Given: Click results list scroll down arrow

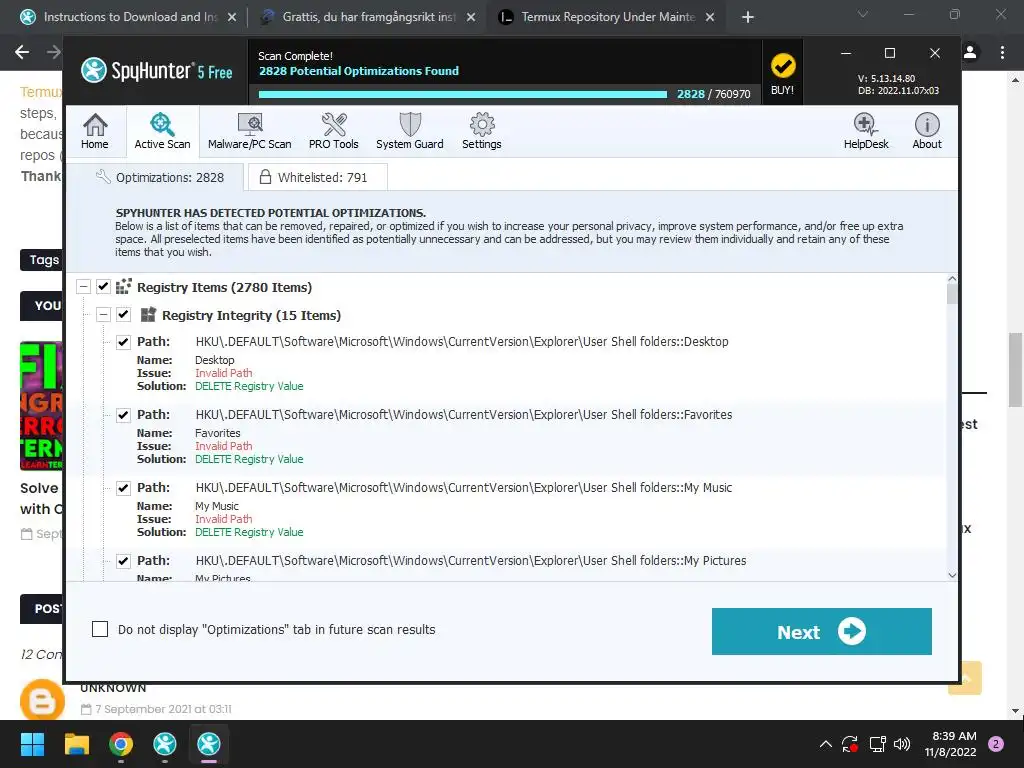Looking at the screenshot, I should (x=952, y=575).
